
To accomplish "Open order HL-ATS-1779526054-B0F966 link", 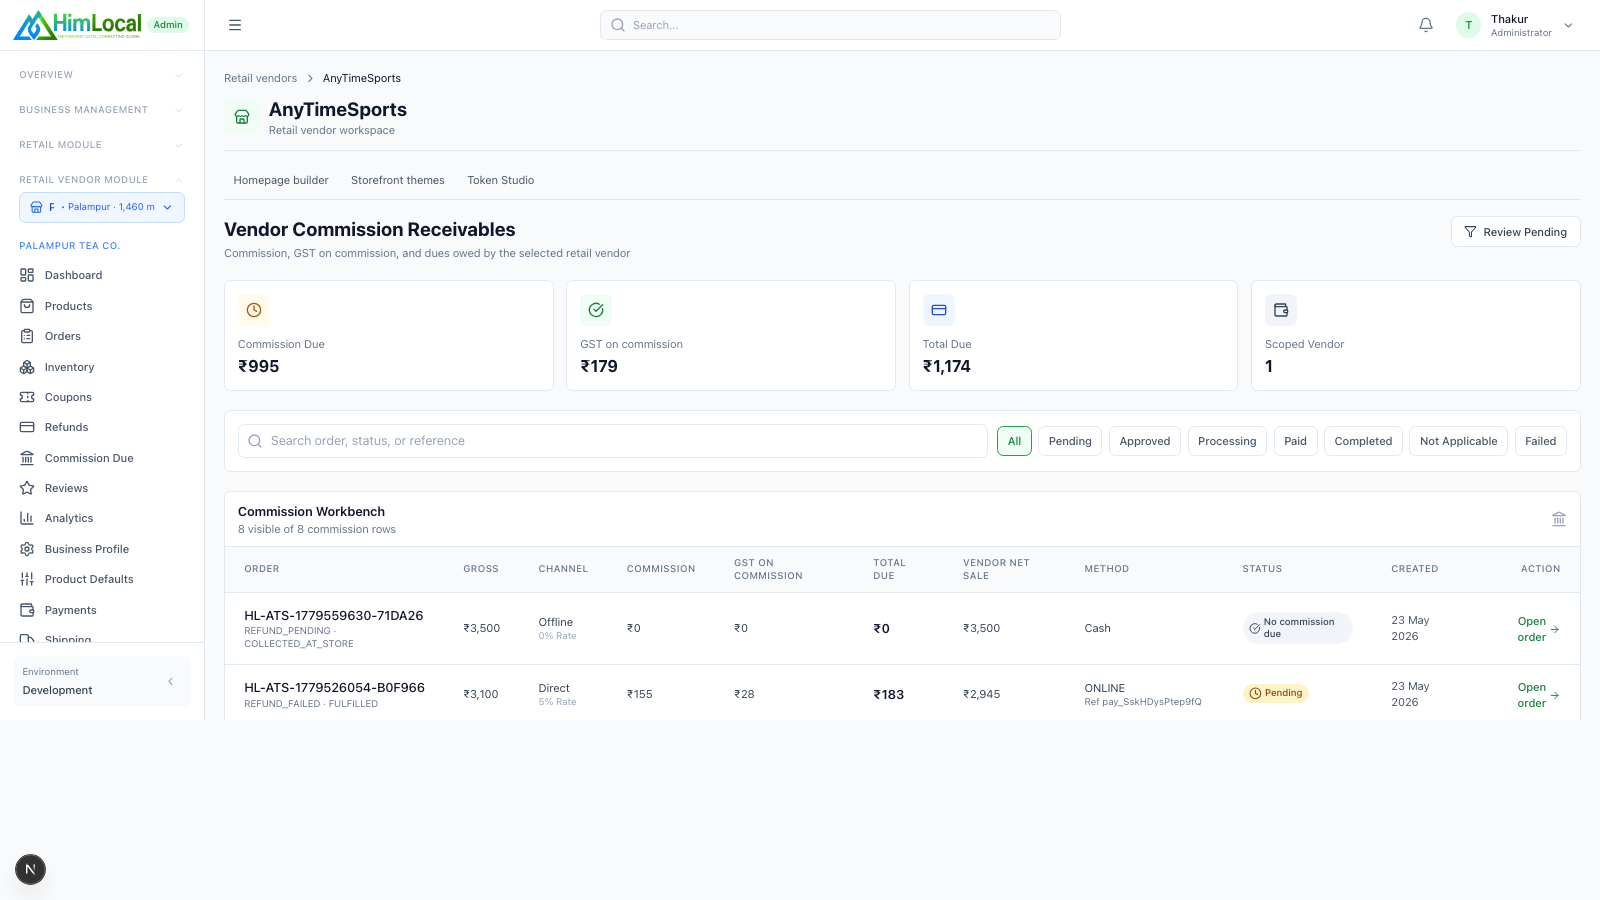I will pyautogui.click(x=1538, y=695).
